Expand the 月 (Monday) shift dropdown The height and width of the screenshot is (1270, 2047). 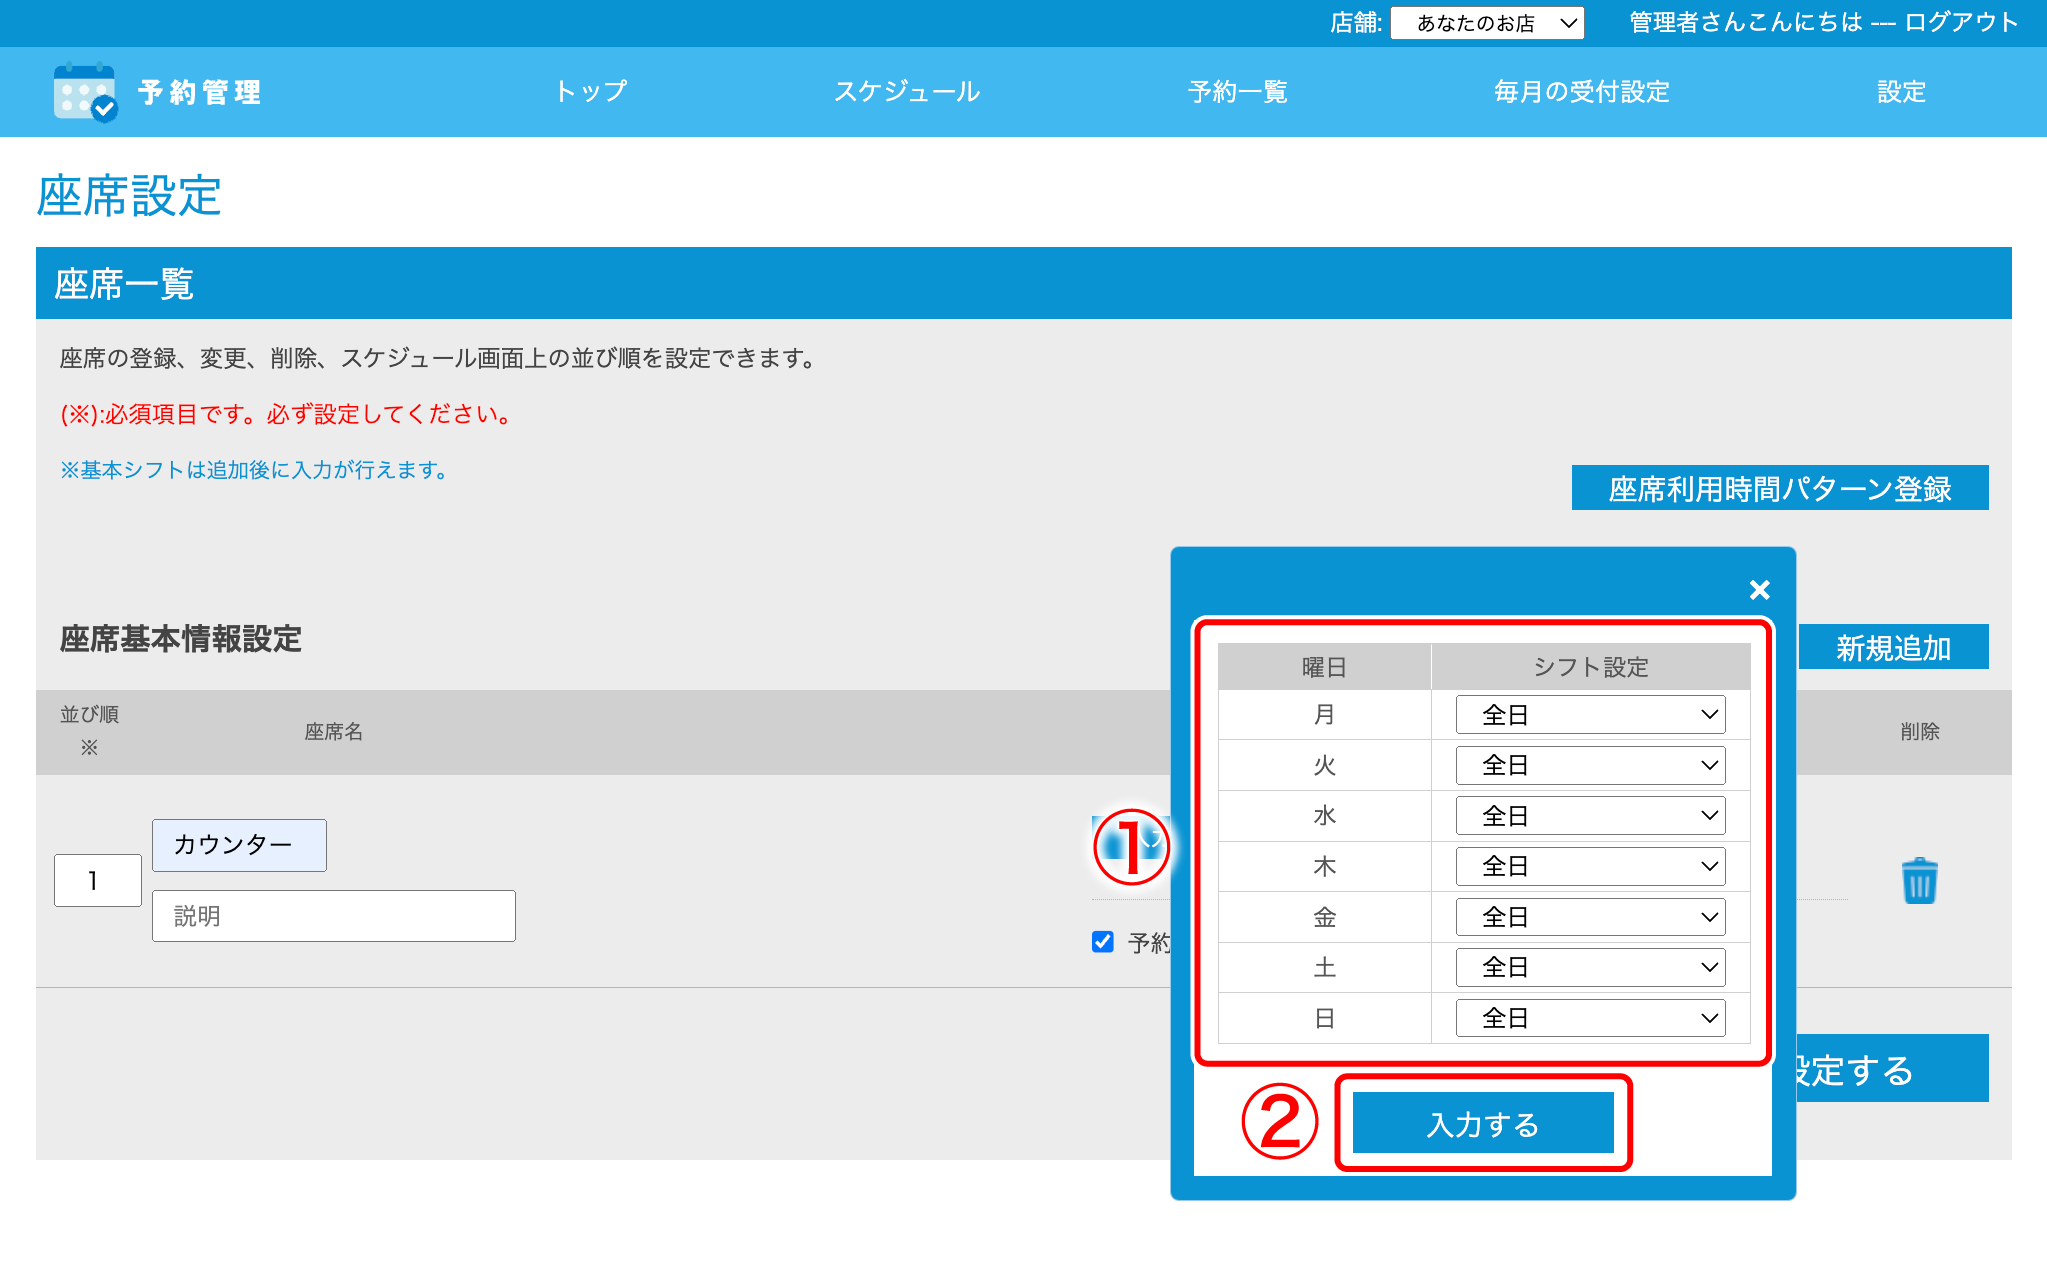click(1589, 715)
